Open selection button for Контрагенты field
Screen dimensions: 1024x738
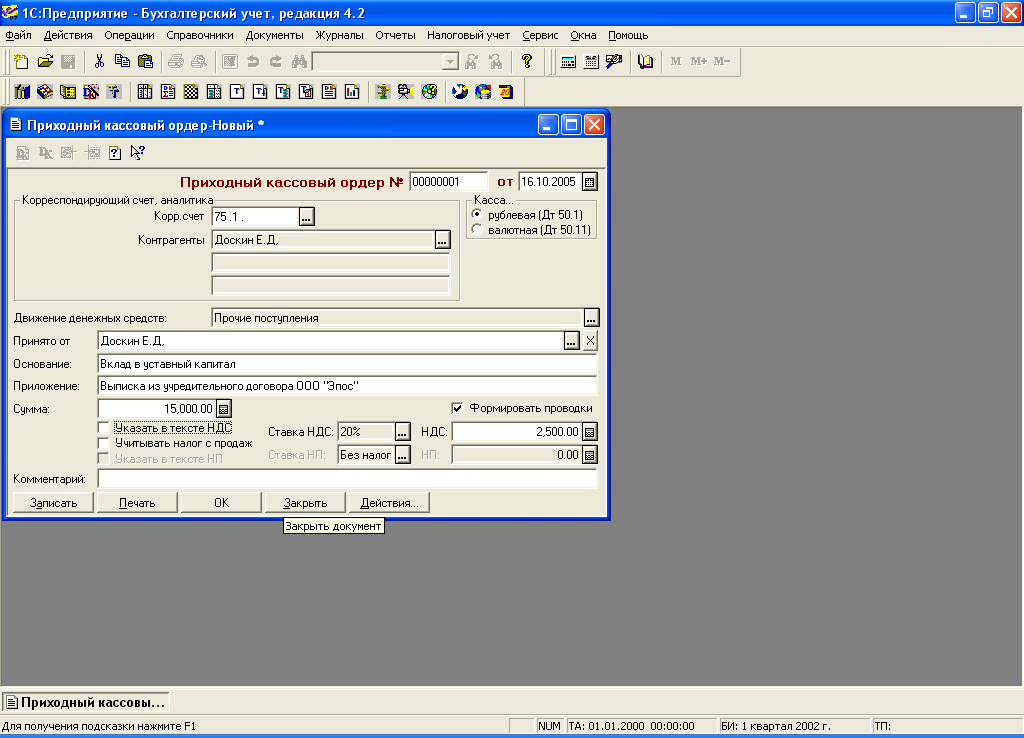click(x=443, y=240)
